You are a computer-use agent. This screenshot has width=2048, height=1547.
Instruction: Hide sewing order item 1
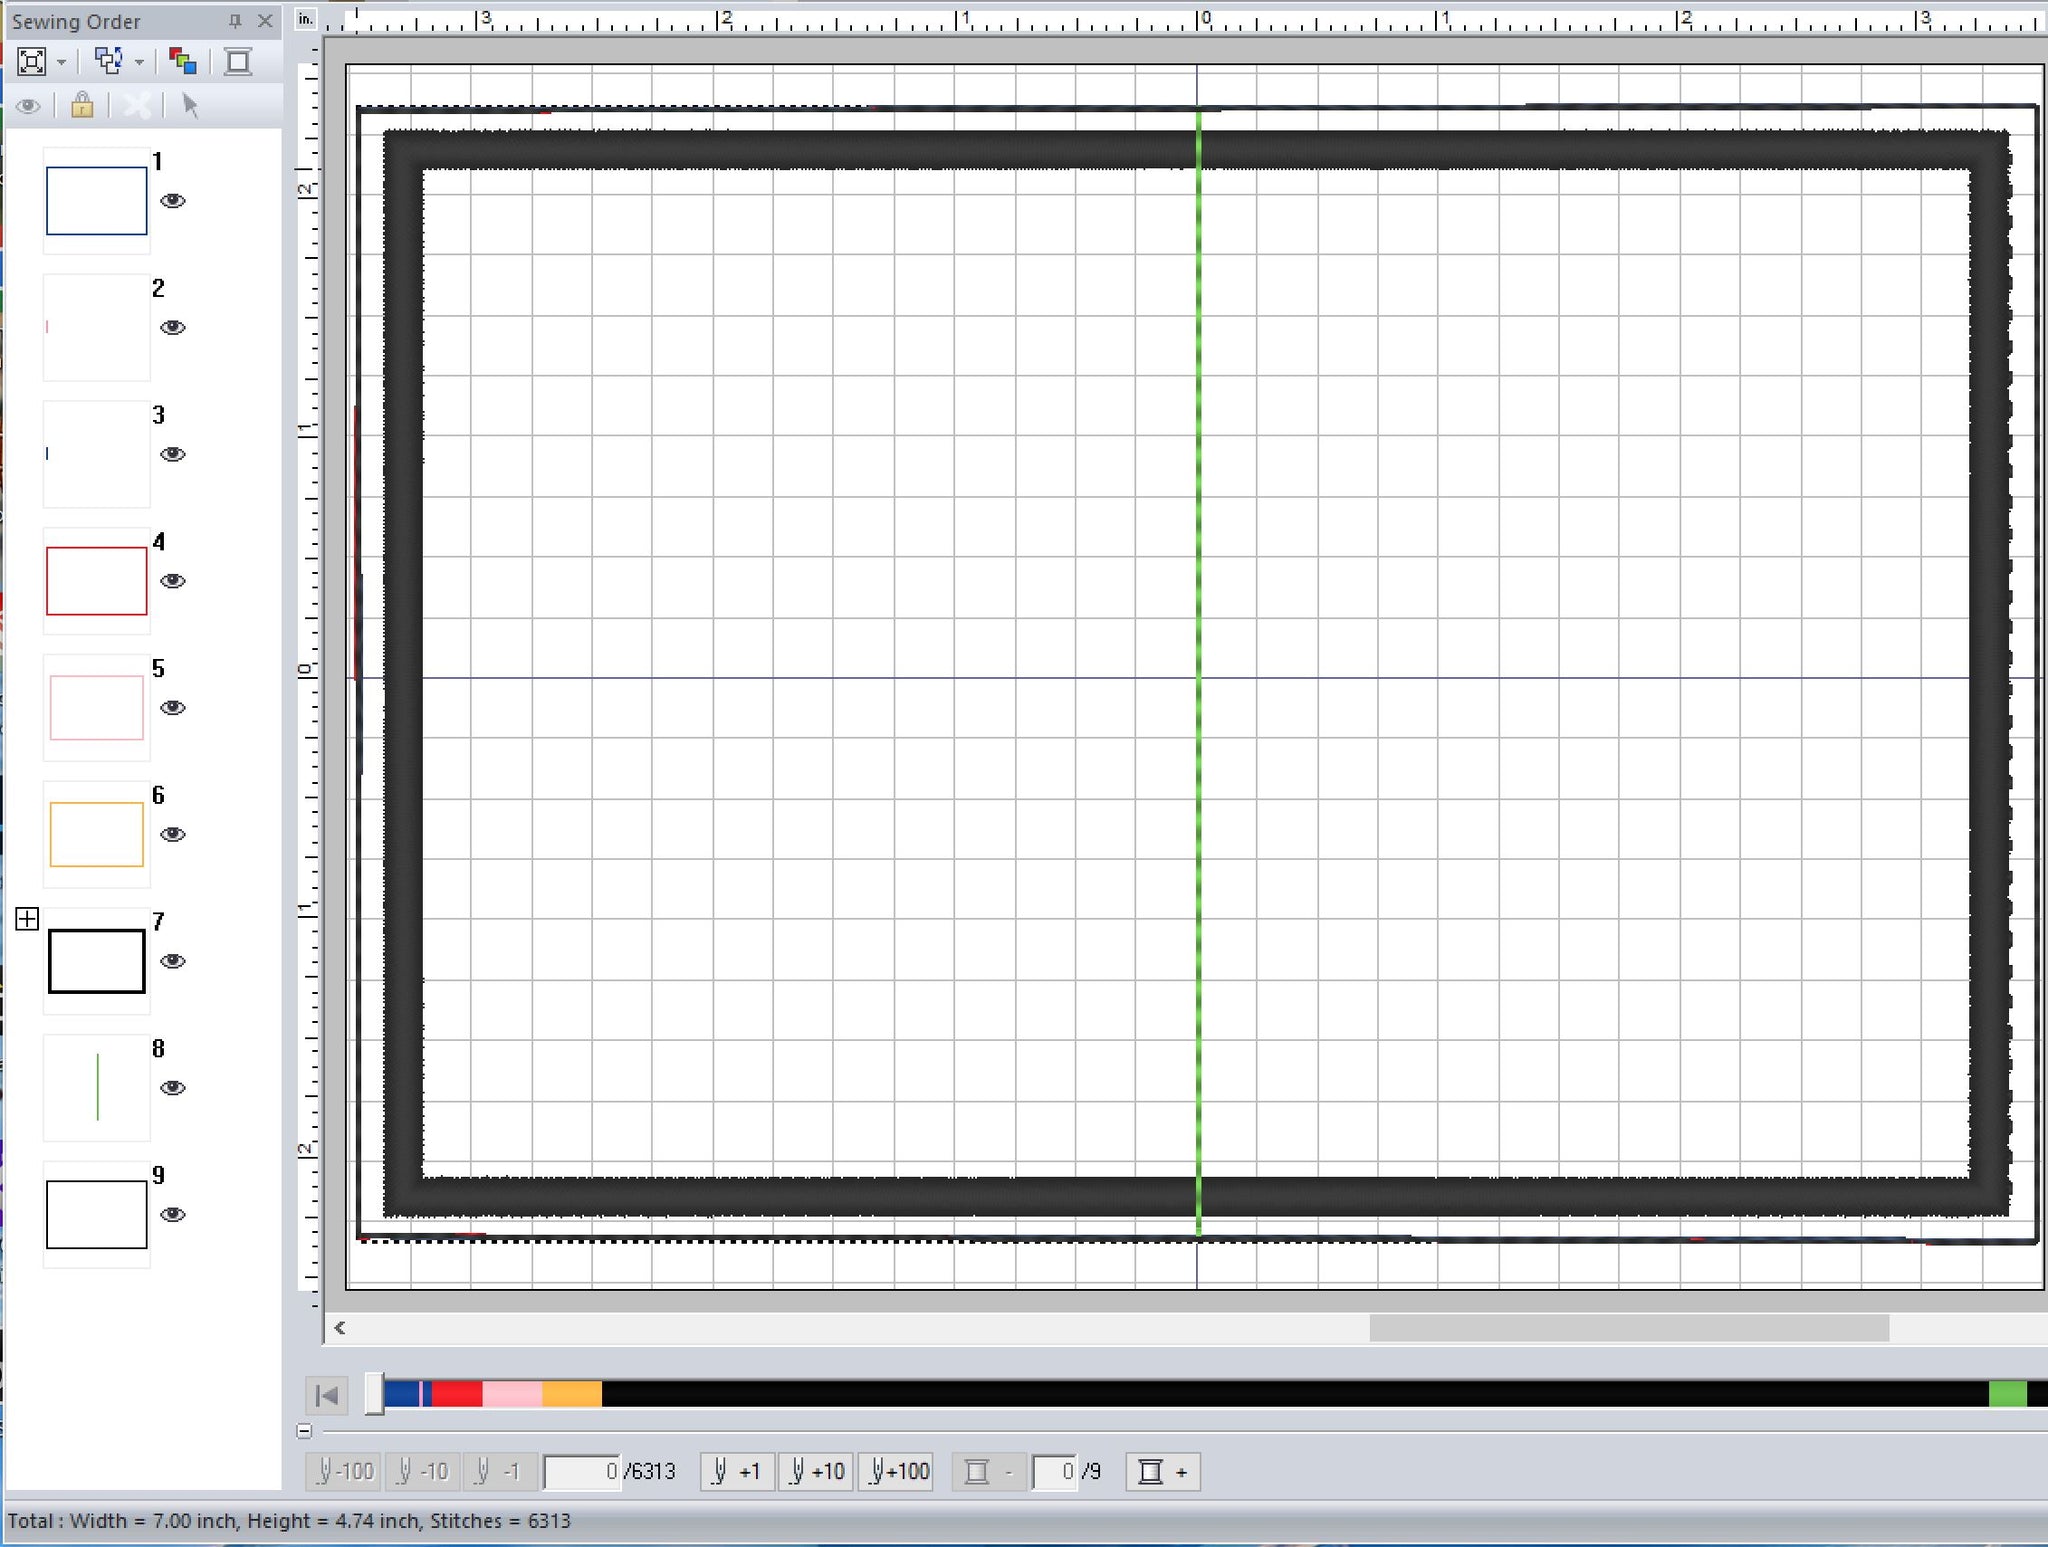[x=173, y=201]
